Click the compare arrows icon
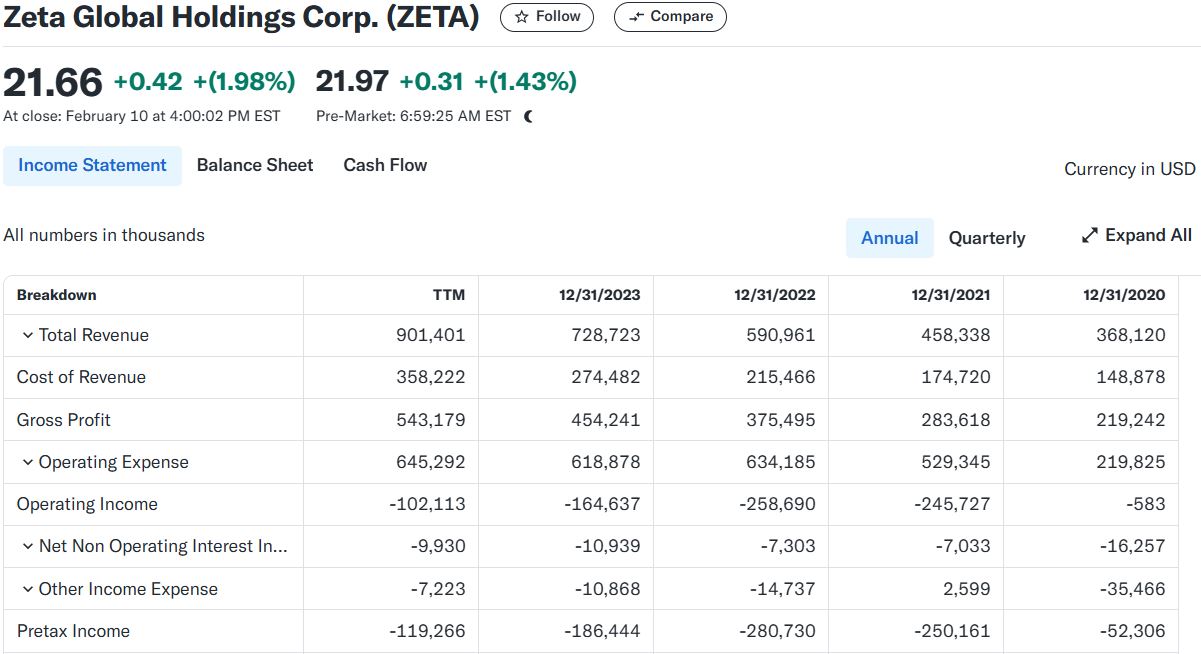1201x654 pixels. [636, 17]
